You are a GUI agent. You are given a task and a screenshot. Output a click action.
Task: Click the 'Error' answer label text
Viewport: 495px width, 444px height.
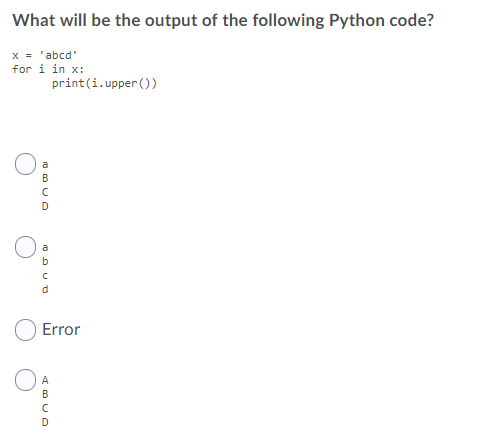coord(61,330)
